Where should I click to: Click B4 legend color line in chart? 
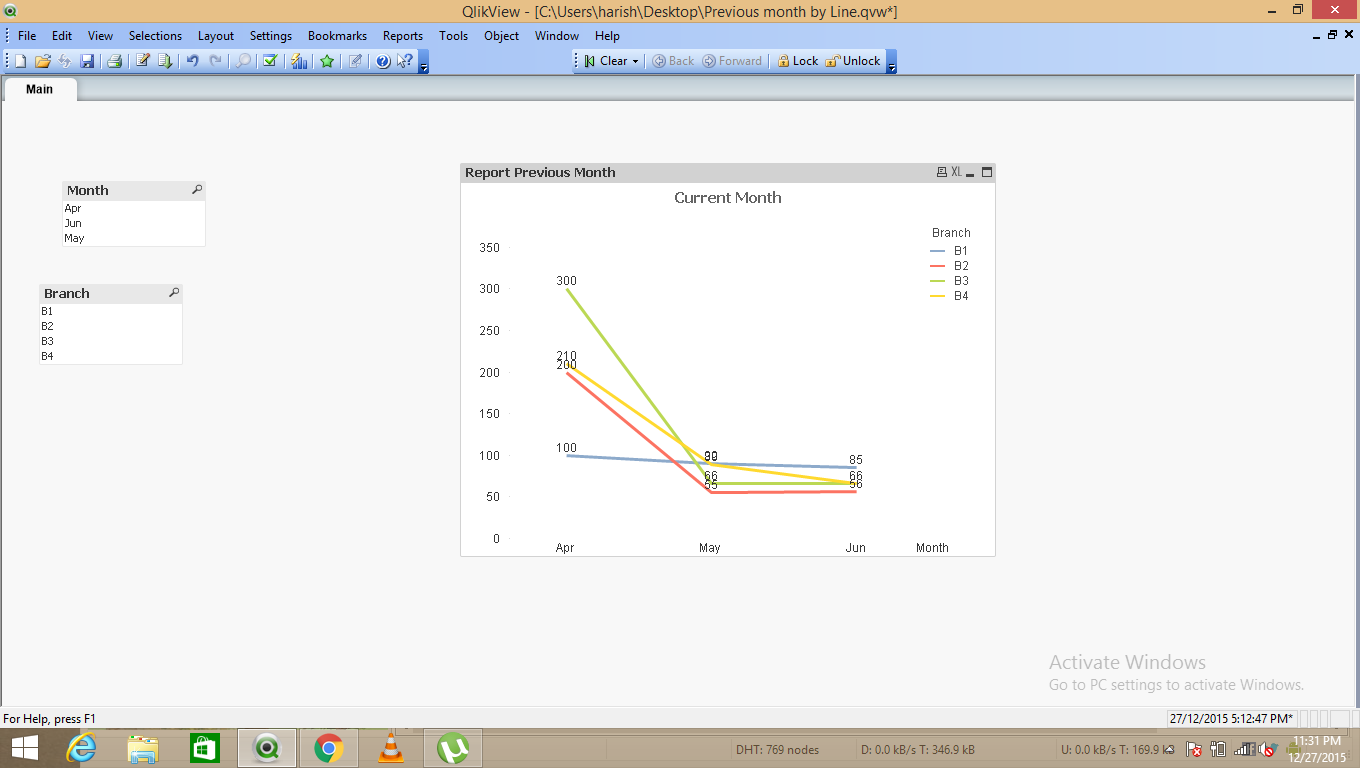[x=937, y=296]
